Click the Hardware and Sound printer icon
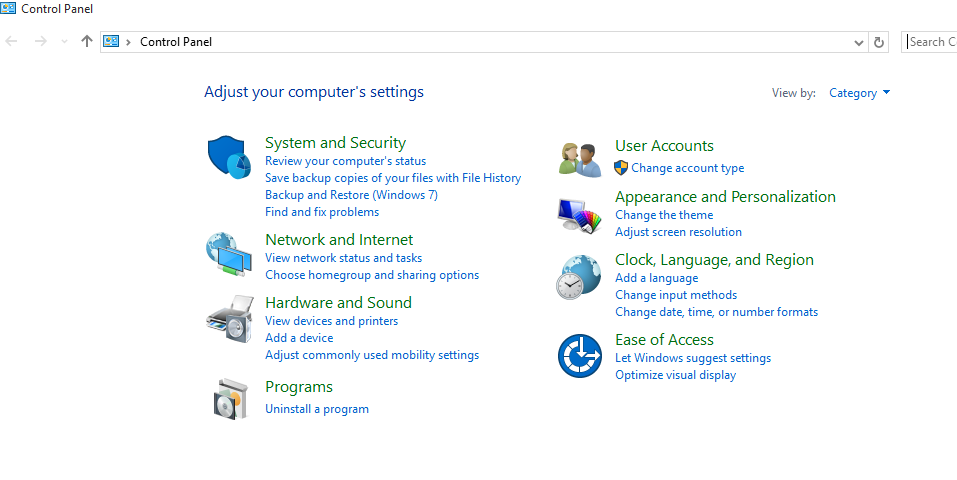Image resolution: width=957 pixels, height=480 pixels. (x=229, y=318)
